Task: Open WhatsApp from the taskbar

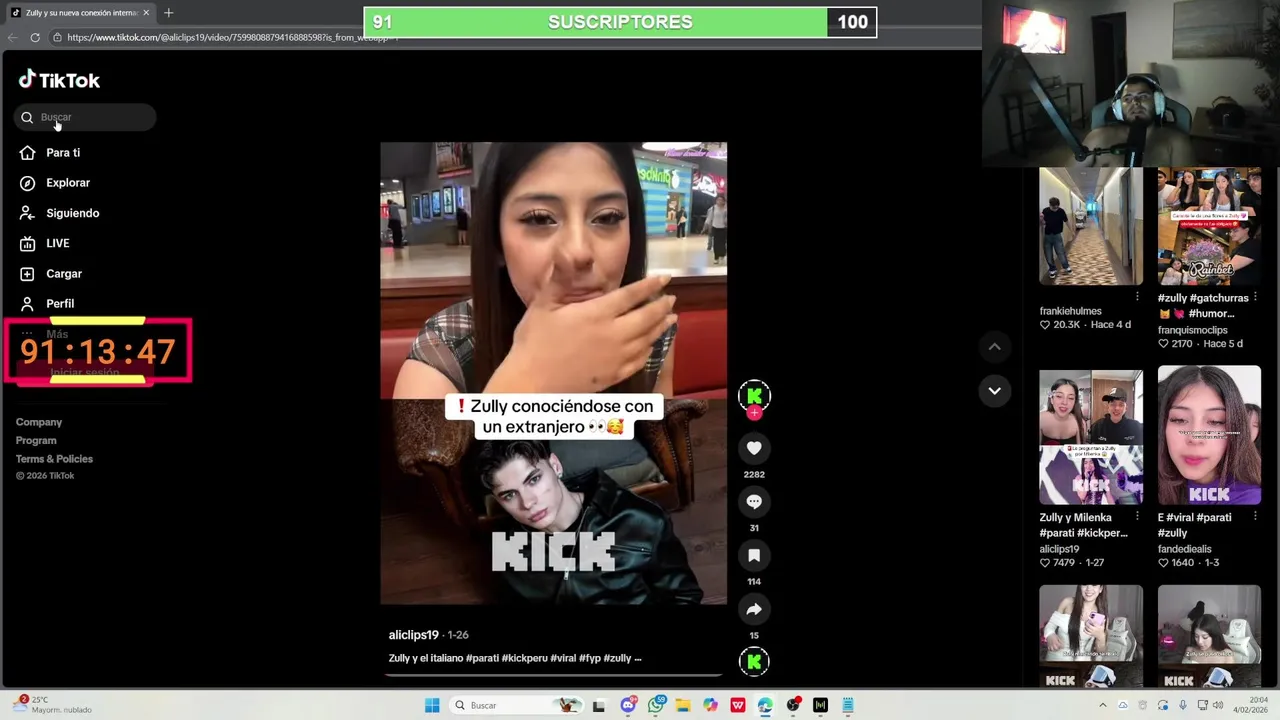Action: [656, 705]
